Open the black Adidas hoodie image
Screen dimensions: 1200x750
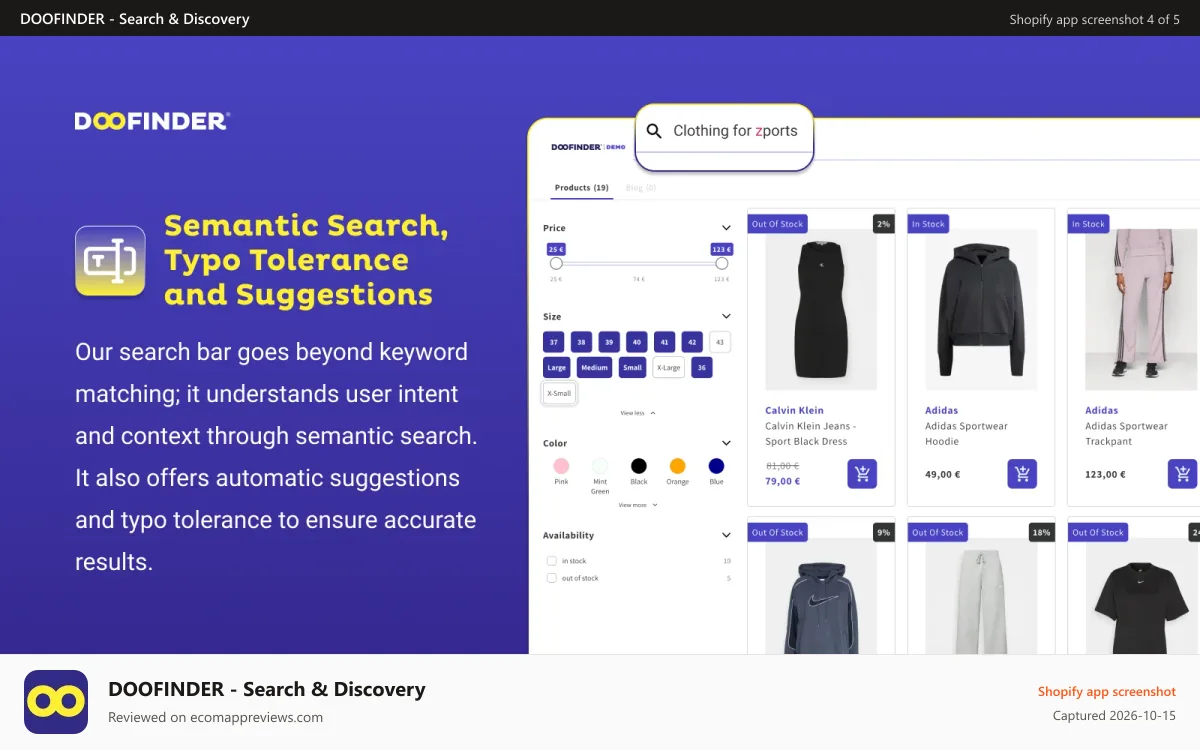[981, 309]
